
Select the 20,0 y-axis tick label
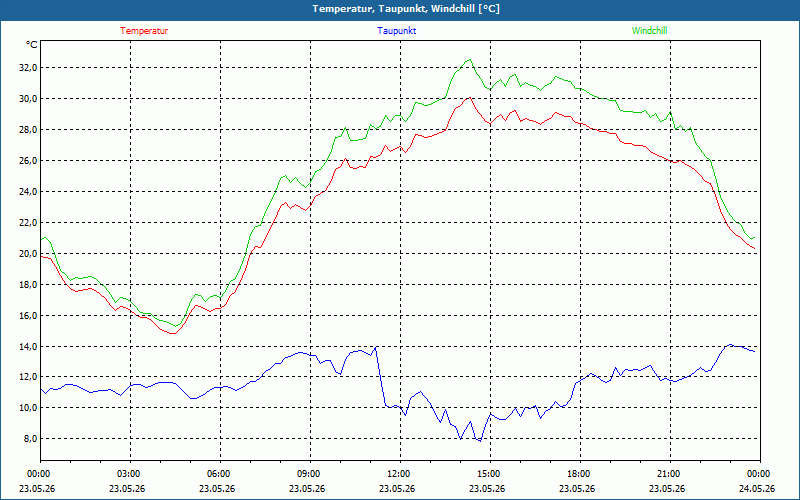click(28, 254)
